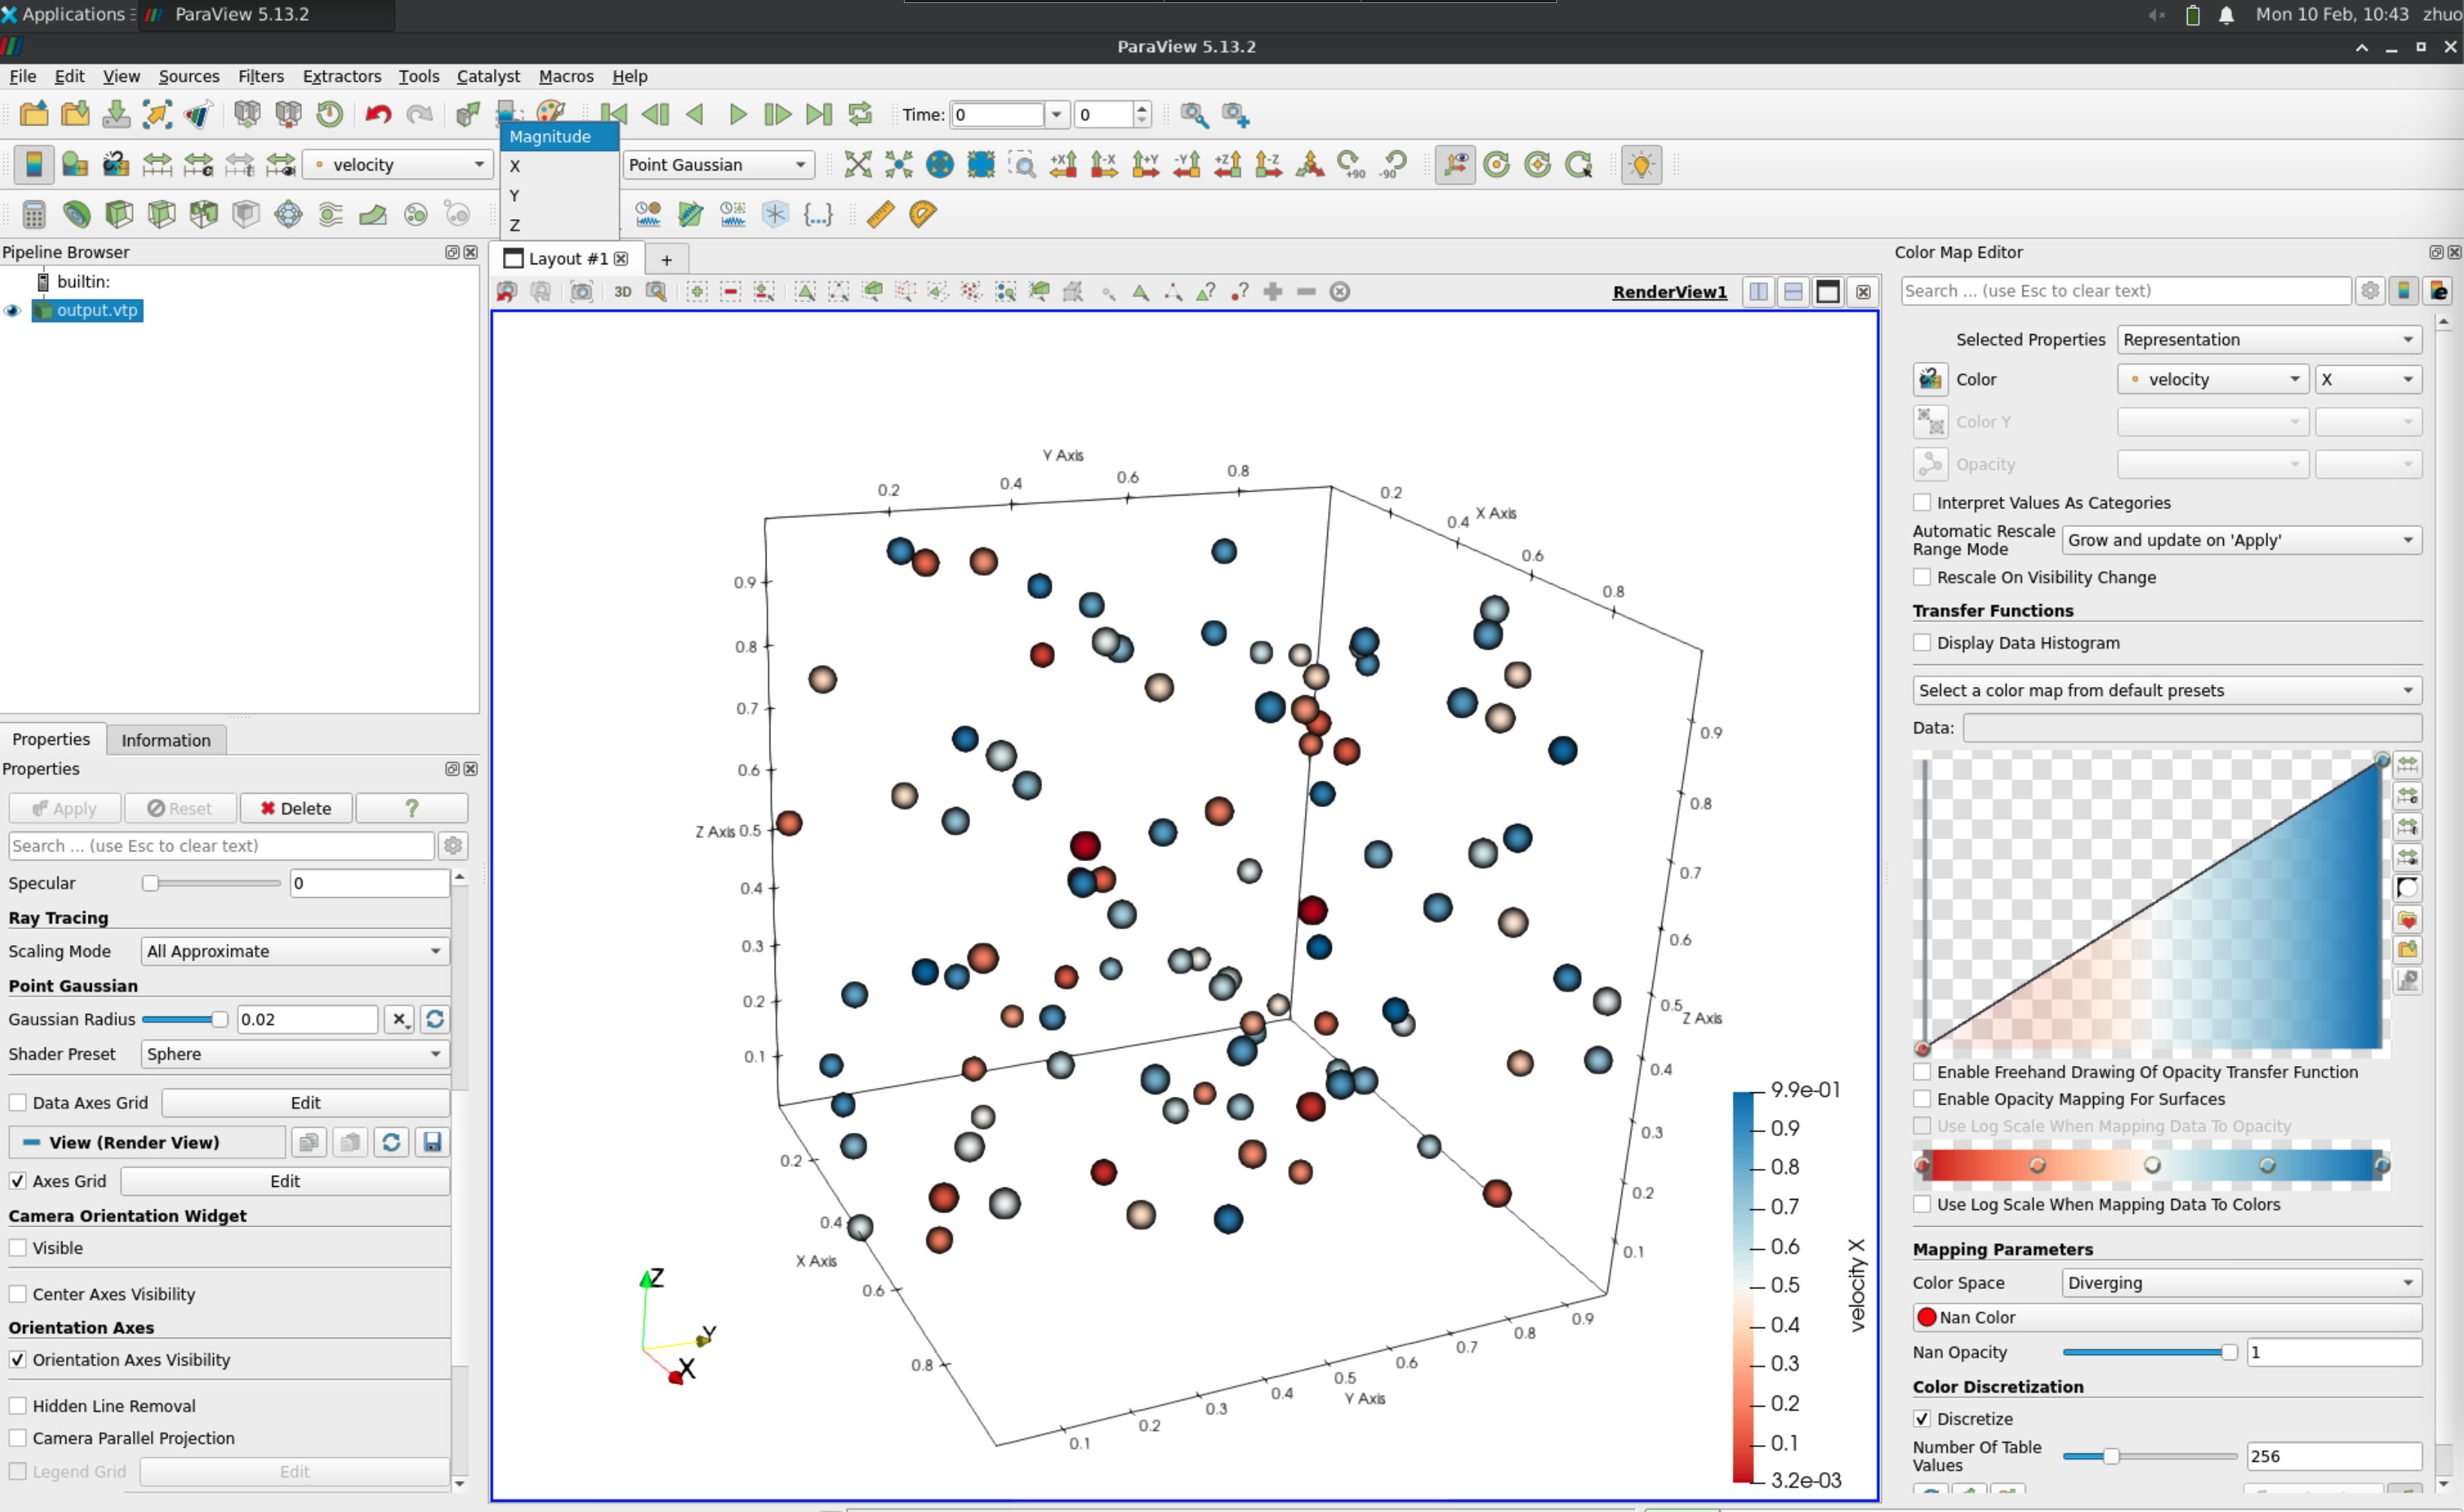Open the Extractors menu
2464x1512 pixels.
[341, 76]
